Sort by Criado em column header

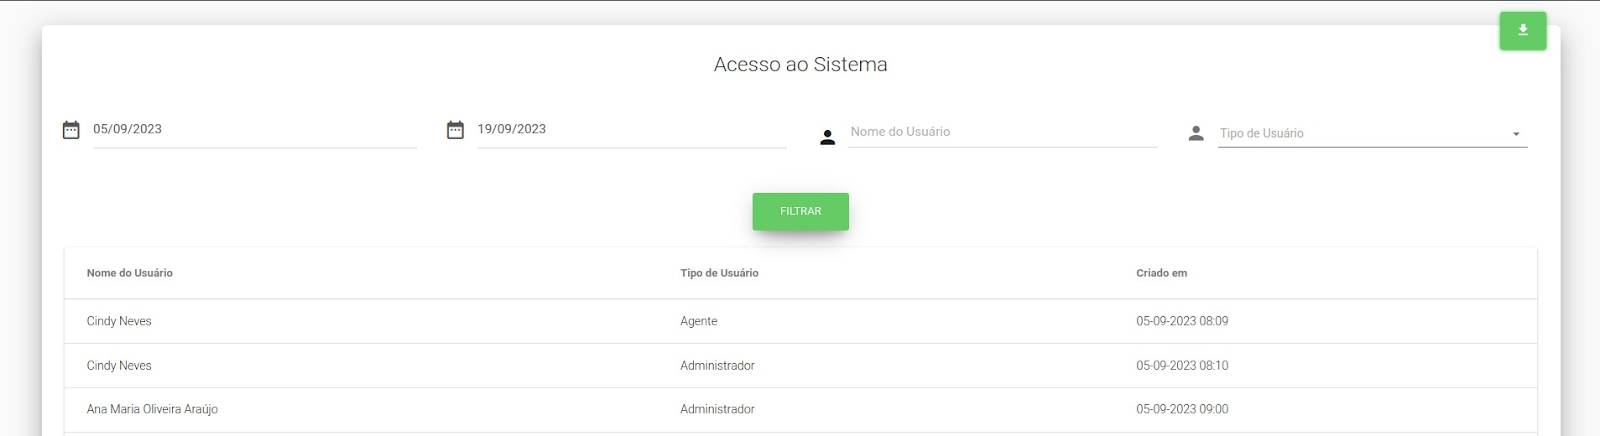(x=1161, y=273)
